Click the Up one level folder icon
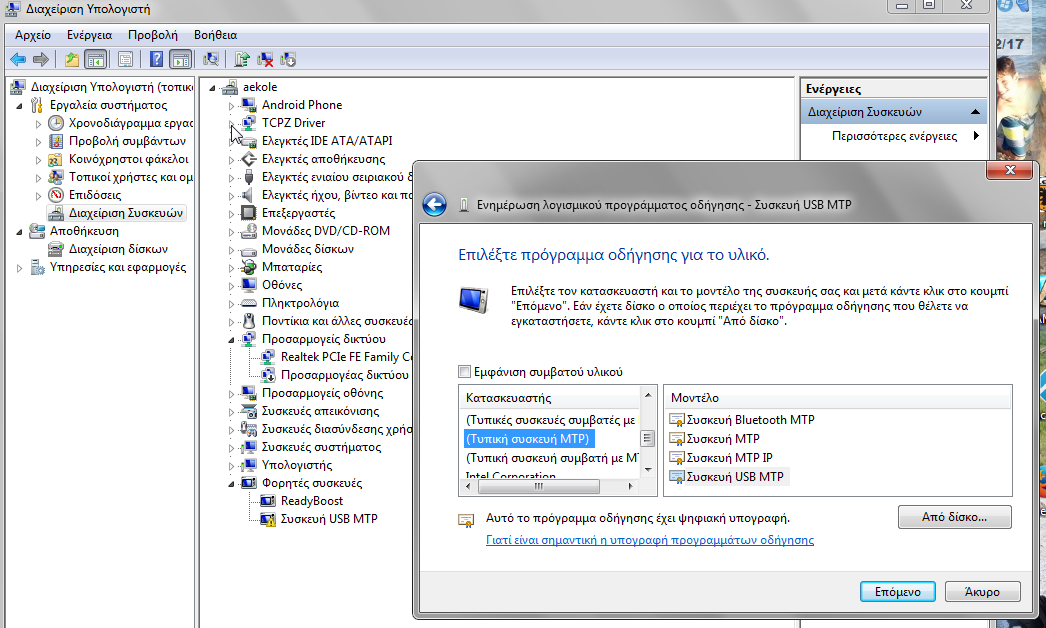1046x628 pixels. click(72, 60)
